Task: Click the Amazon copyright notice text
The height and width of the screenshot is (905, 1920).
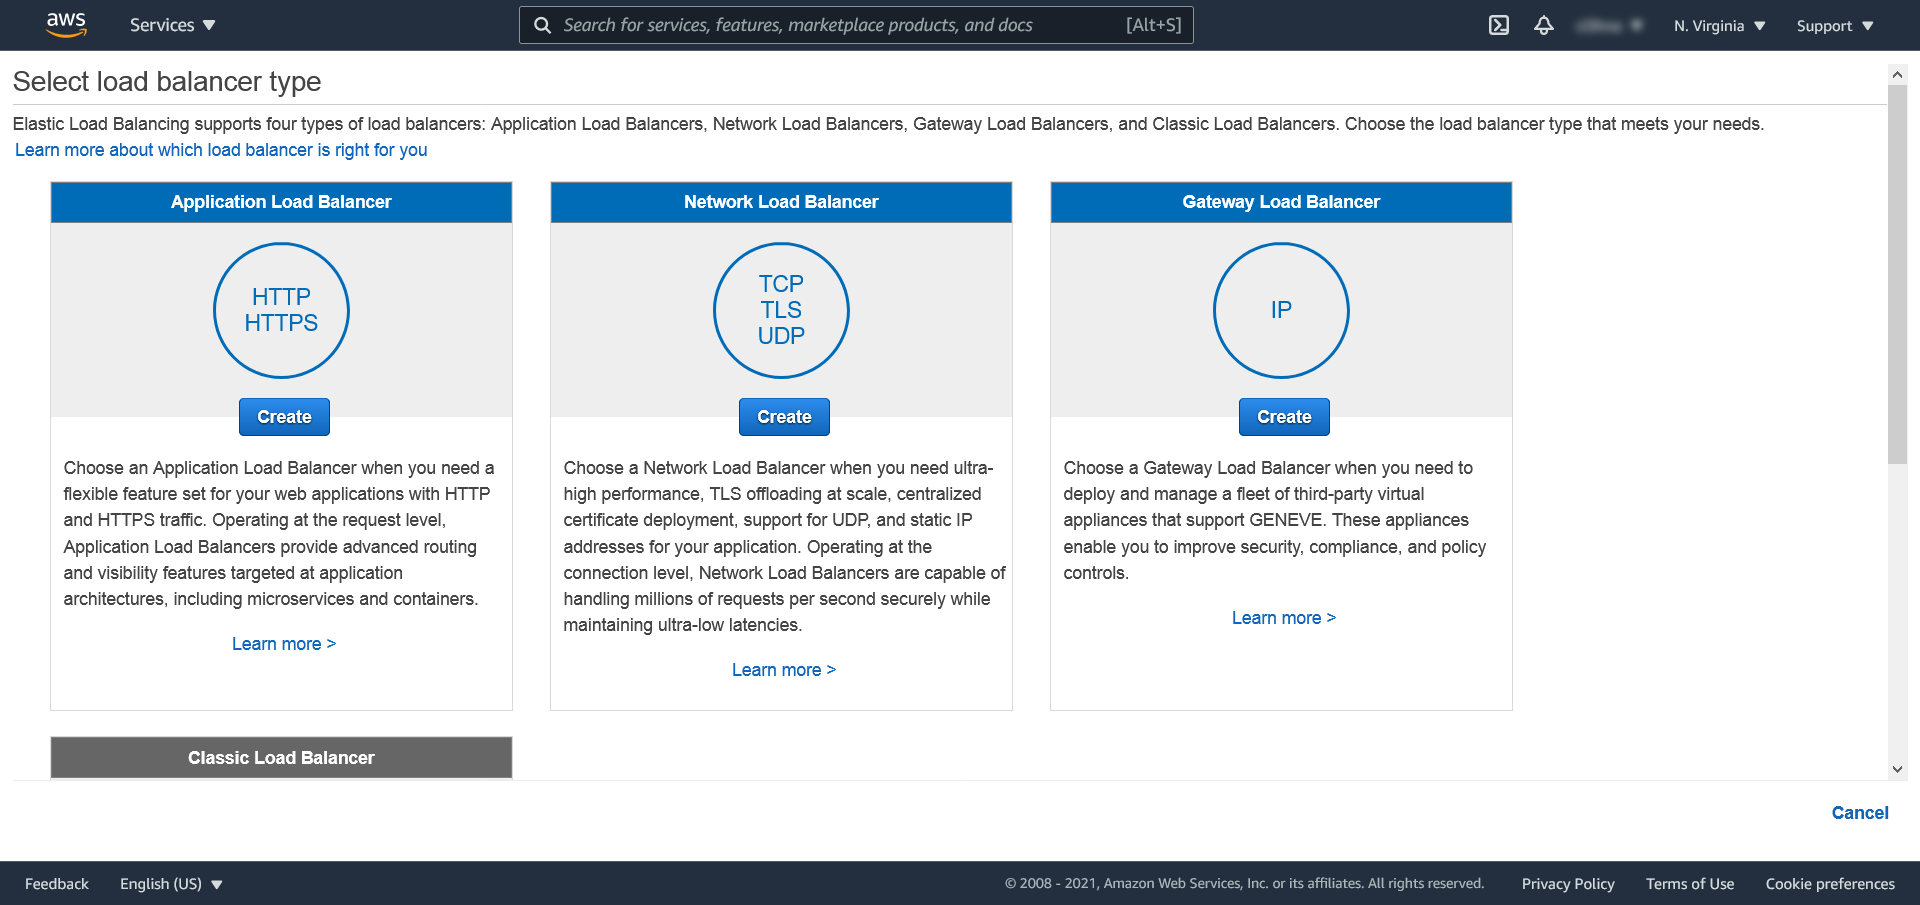Action: click(1244, 884)
